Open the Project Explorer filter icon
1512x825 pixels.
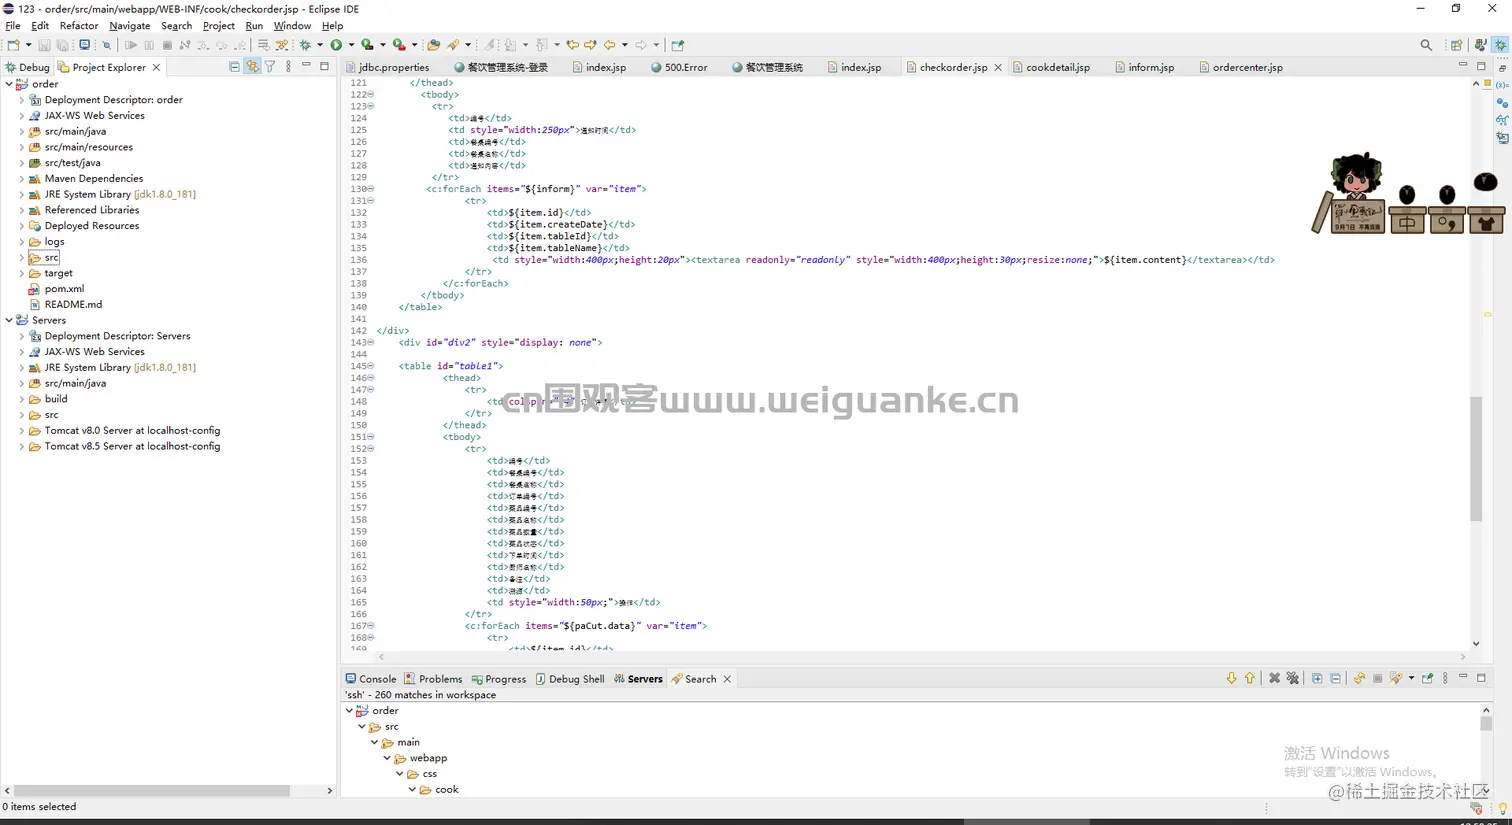click(270, 67)
